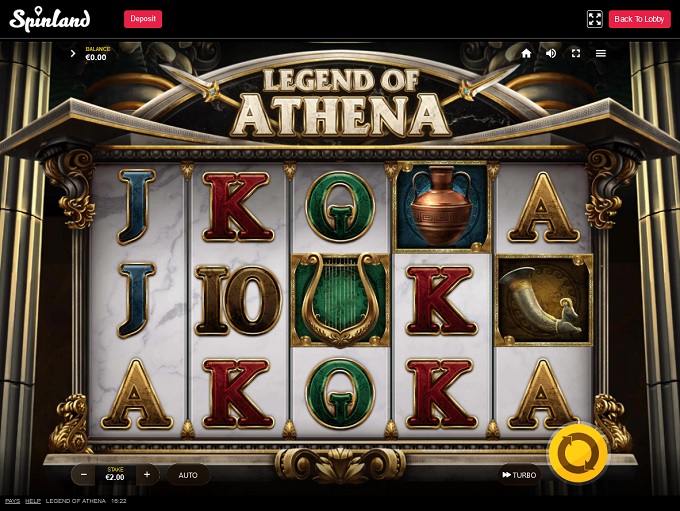
Task: Click the Deposit button
Action: click(143, 19)
